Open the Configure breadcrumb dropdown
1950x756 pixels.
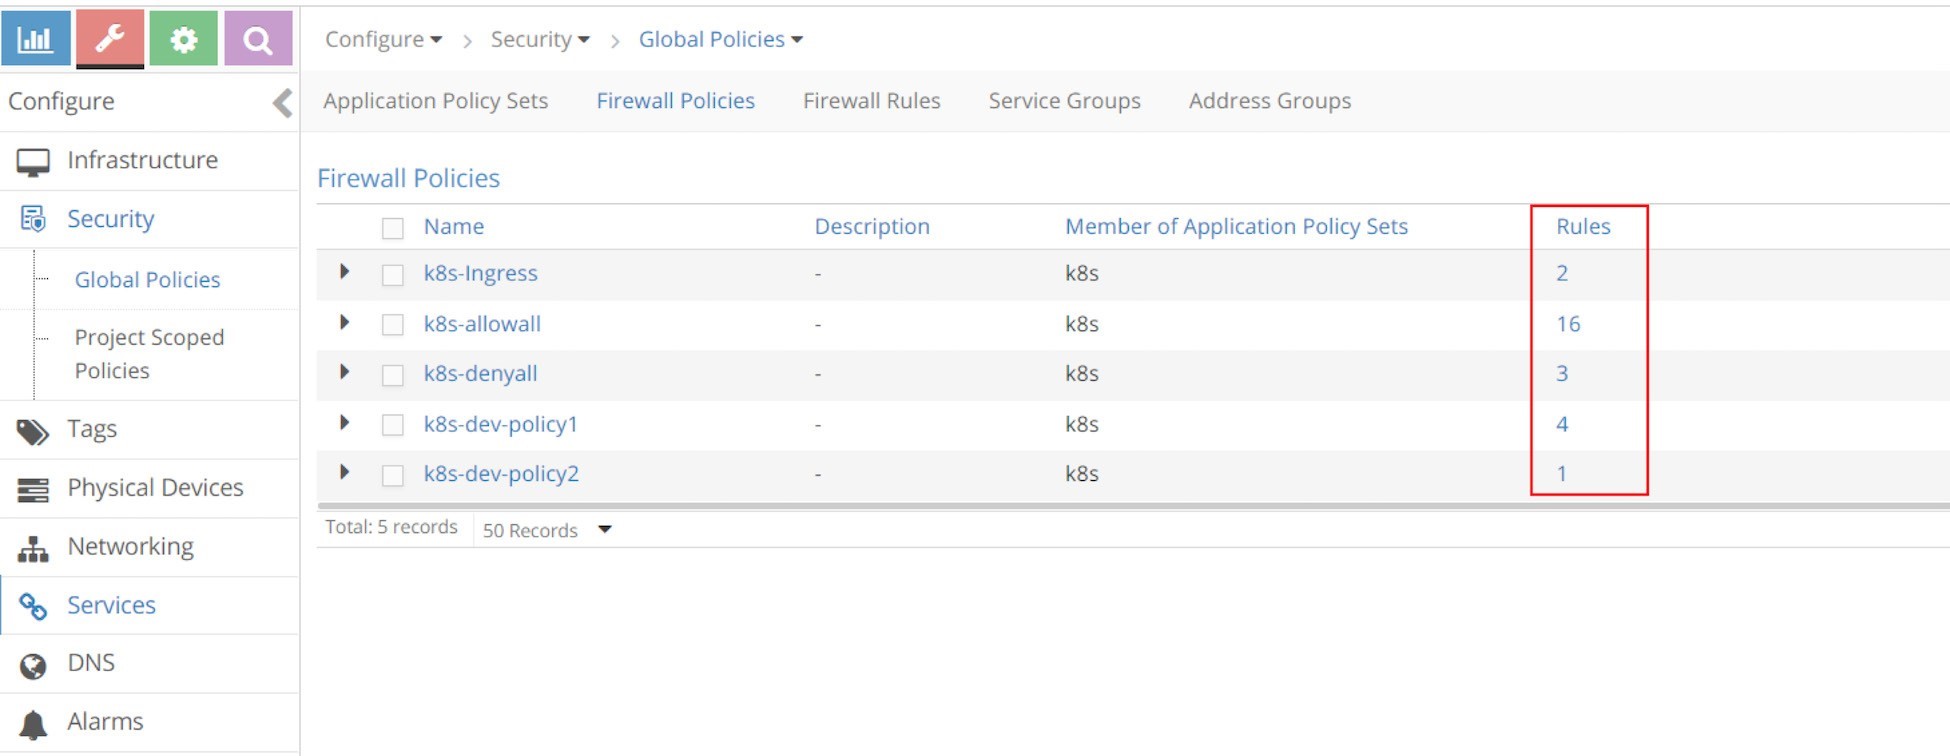click(x=383, y=39)
